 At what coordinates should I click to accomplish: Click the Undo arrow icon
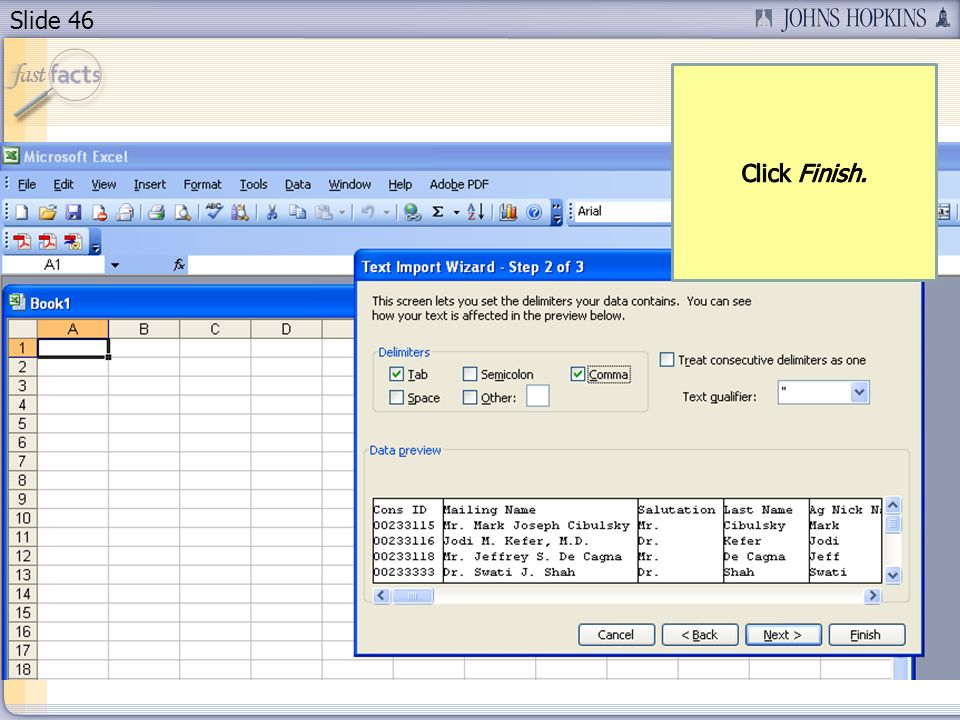tap(367, 212)
